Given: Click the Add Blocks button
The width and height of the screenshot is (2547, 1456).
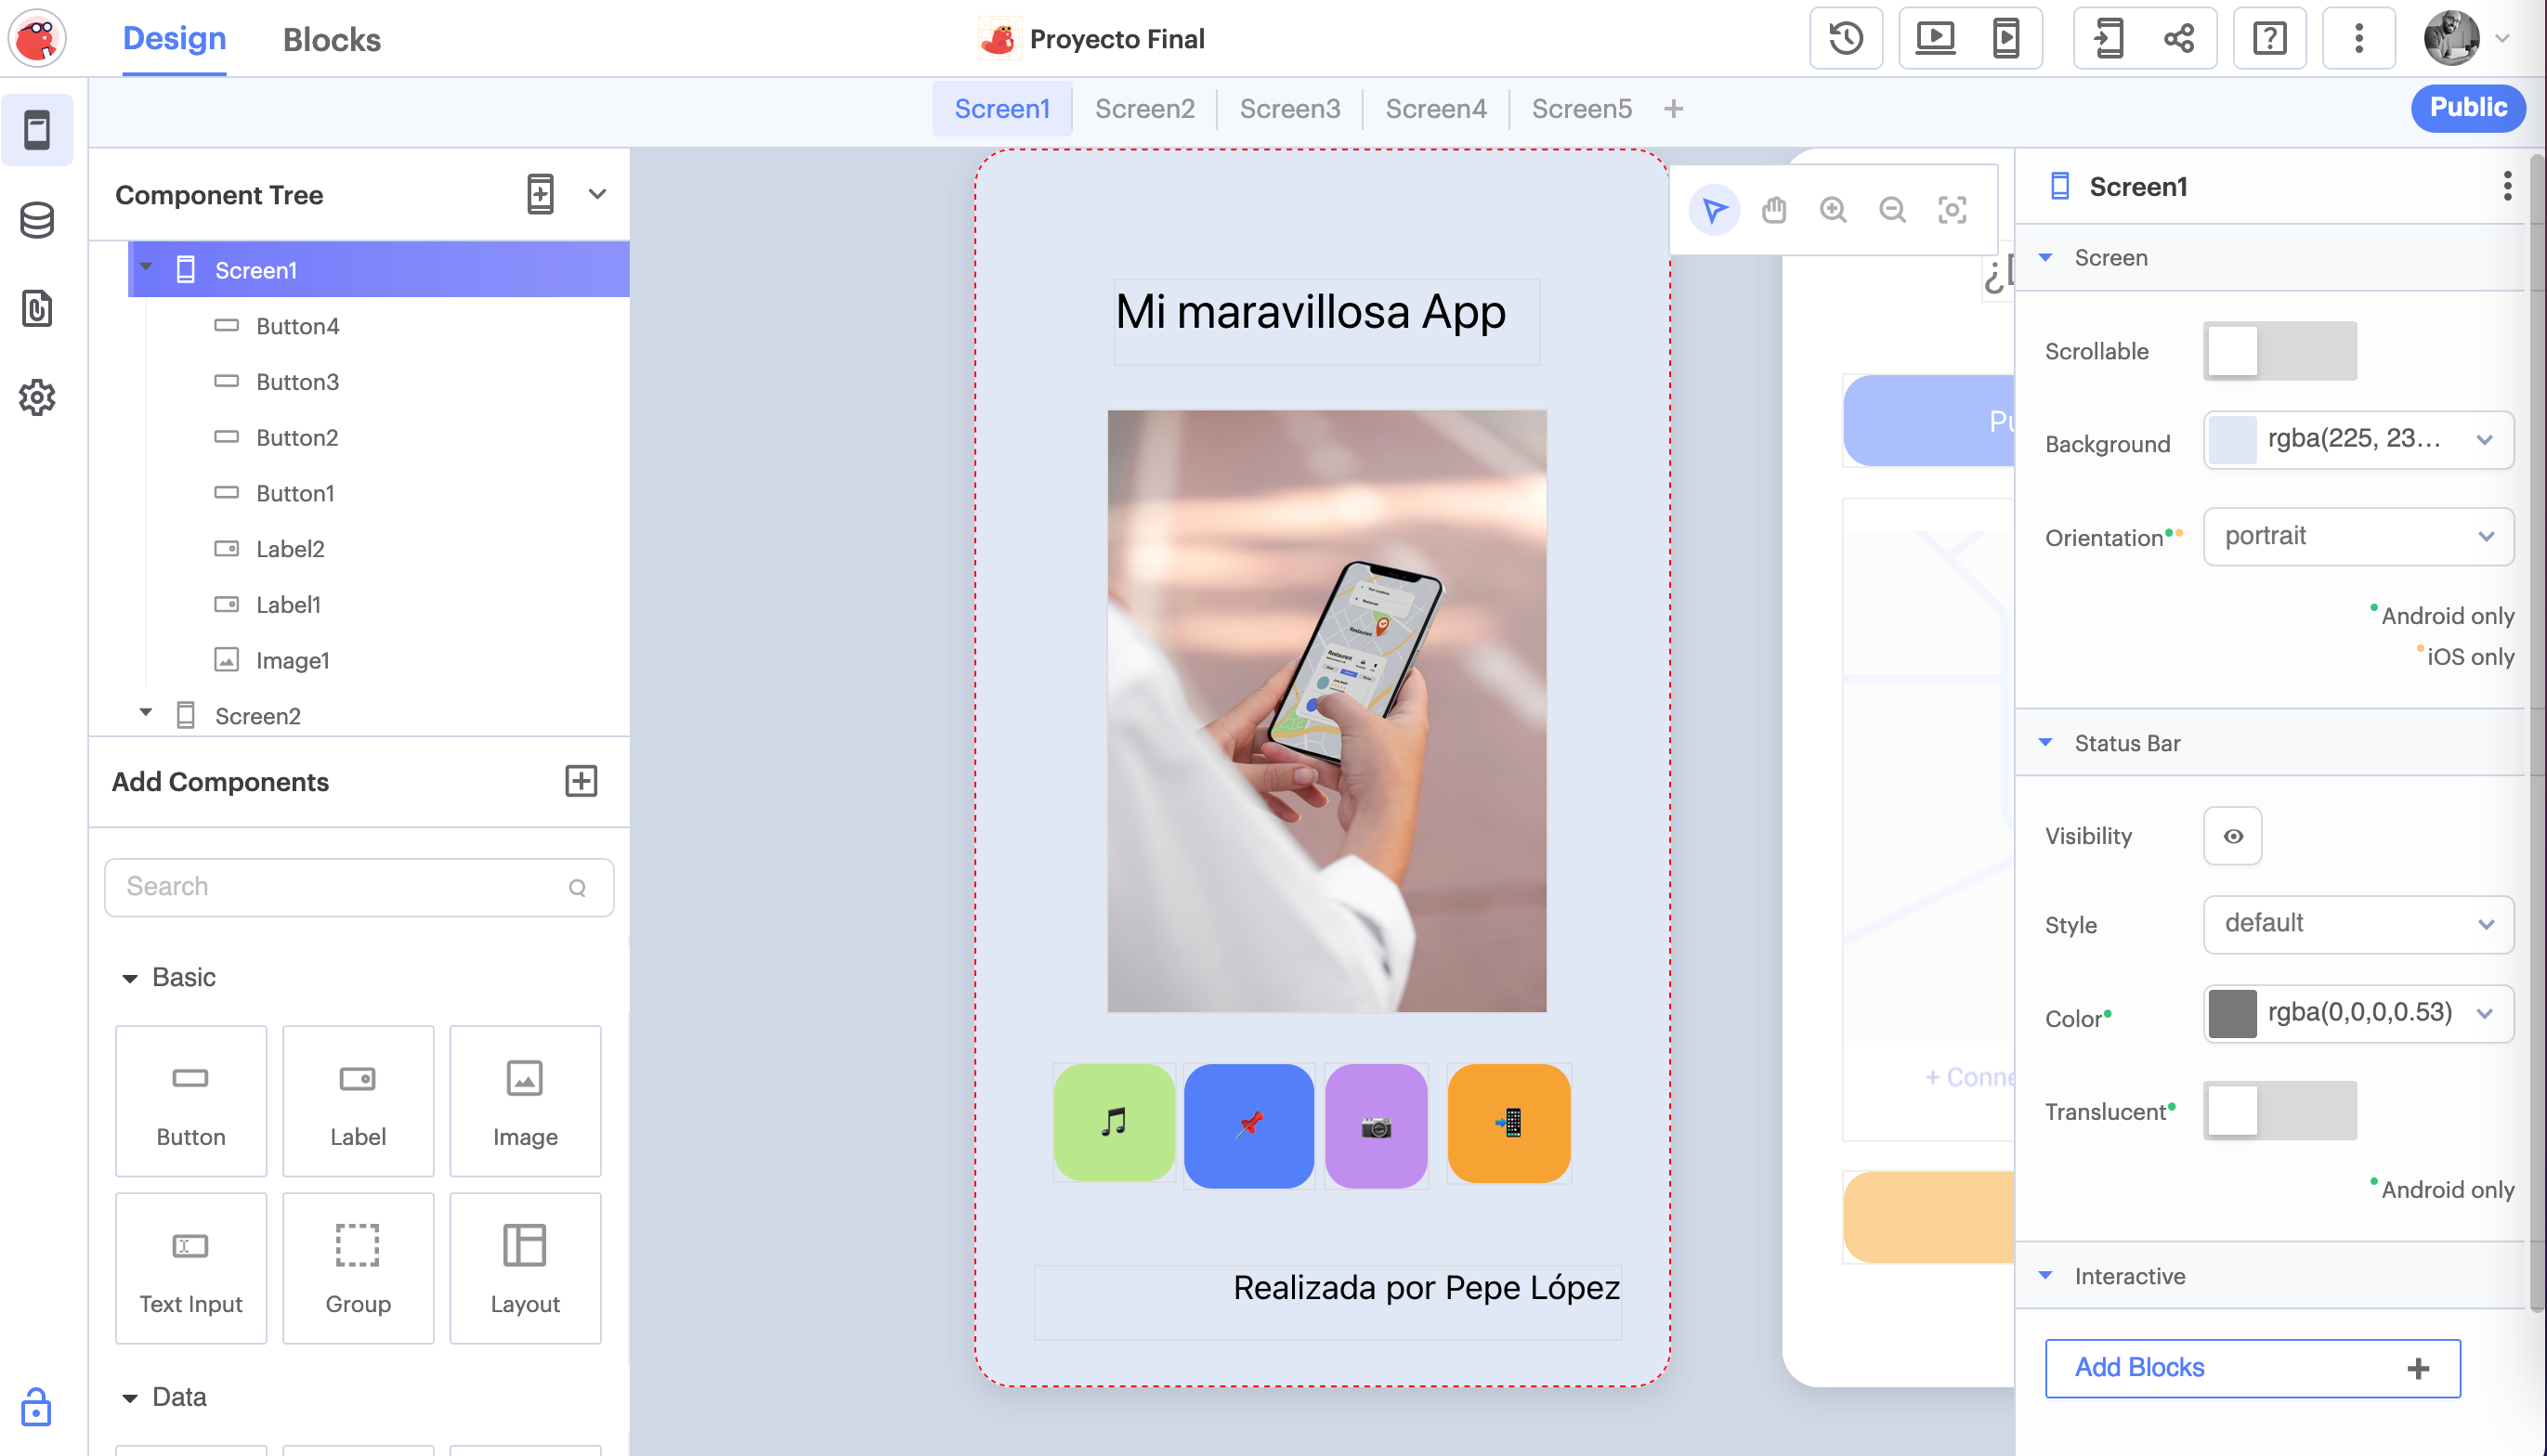Looking at the screenshot, I should point(2251,1367).
